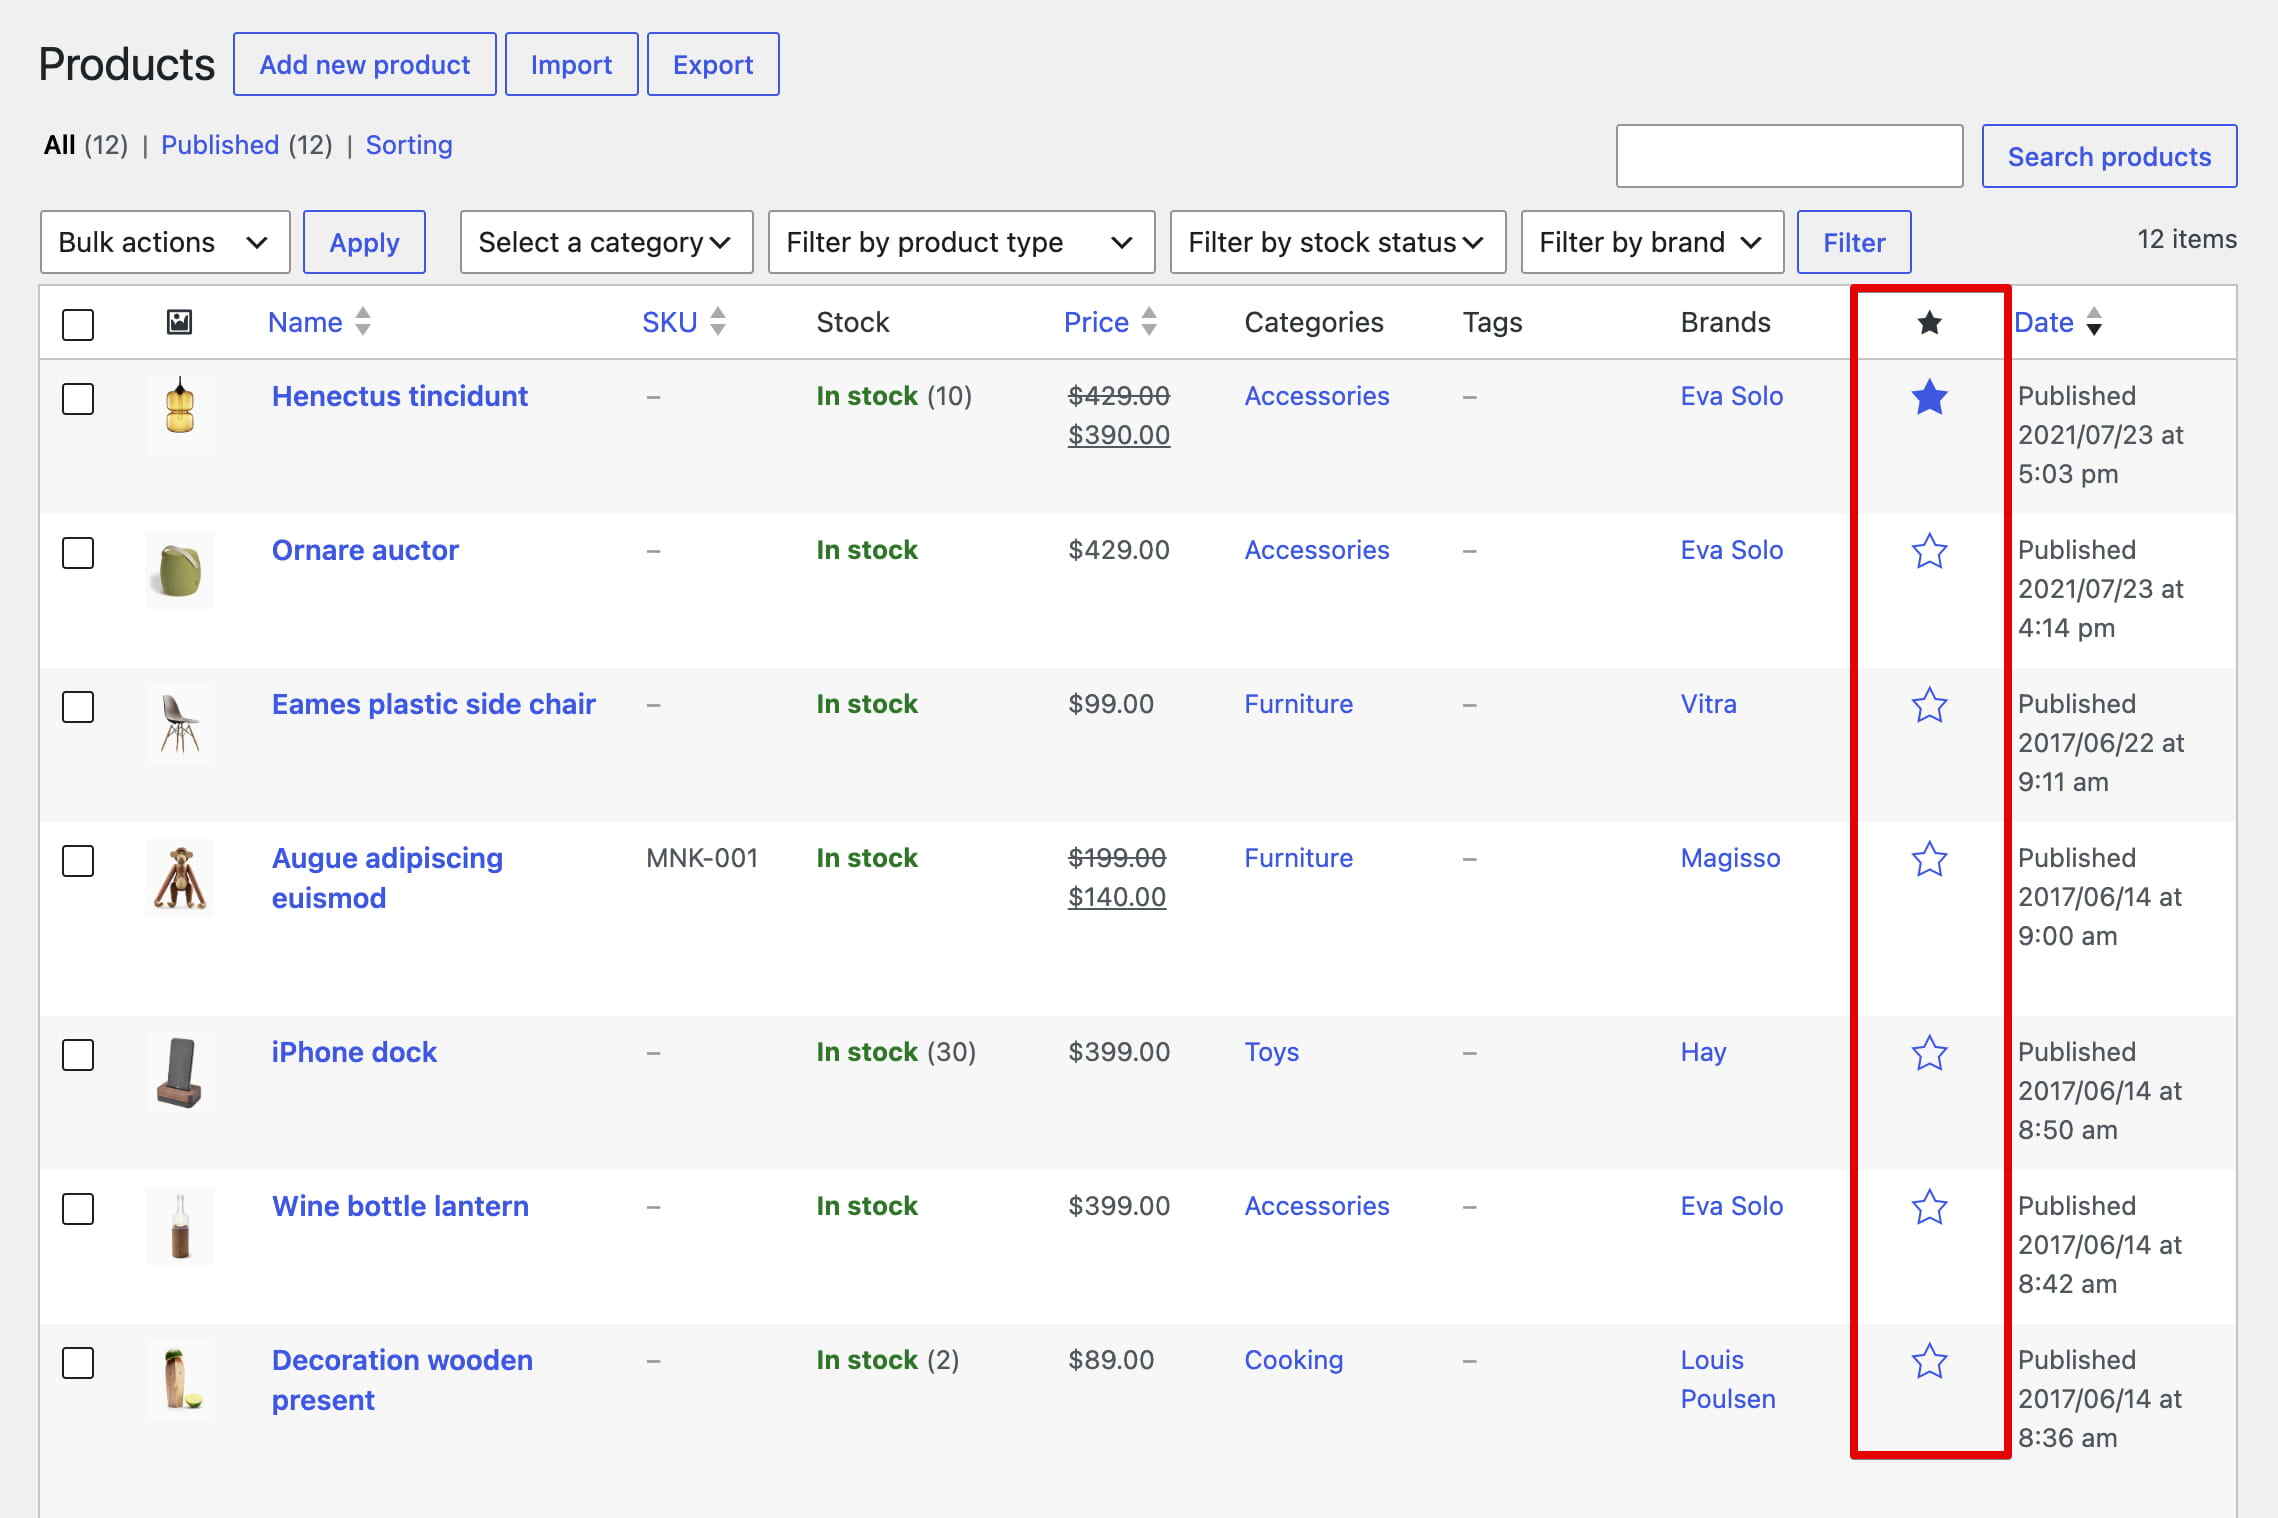Select Augue adipiscing euismod checkbox
This screenshot has height=1518, width=2278.
pos(78,860)
